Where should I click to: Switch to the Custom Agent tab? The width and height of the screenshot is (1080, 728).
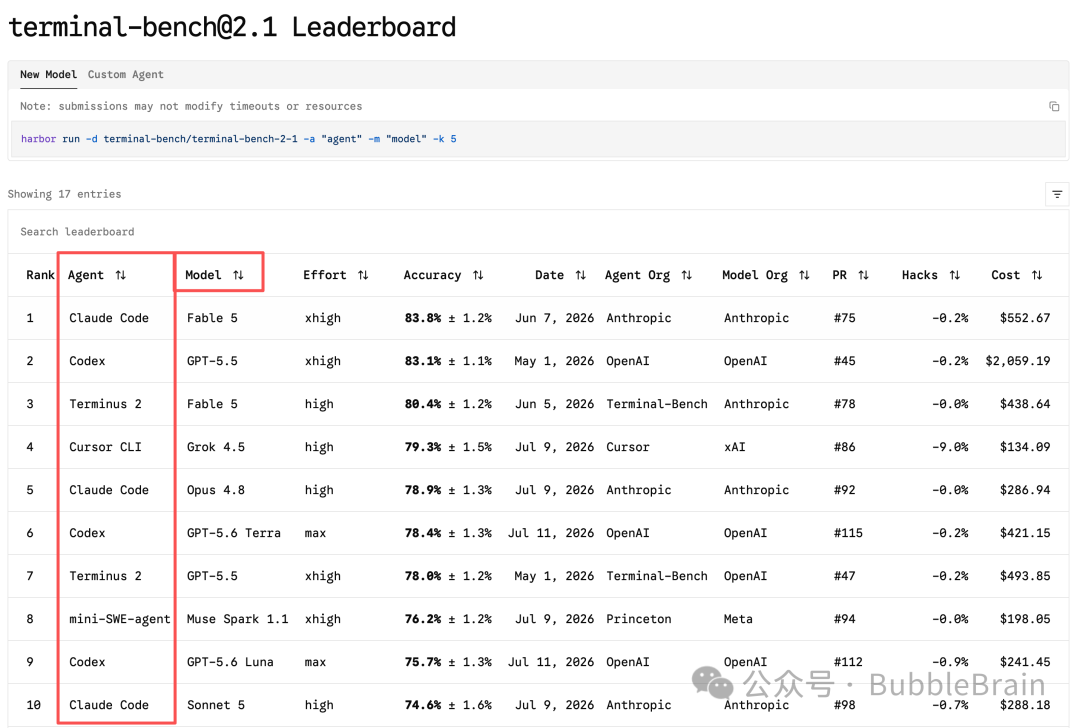point(125,74)
